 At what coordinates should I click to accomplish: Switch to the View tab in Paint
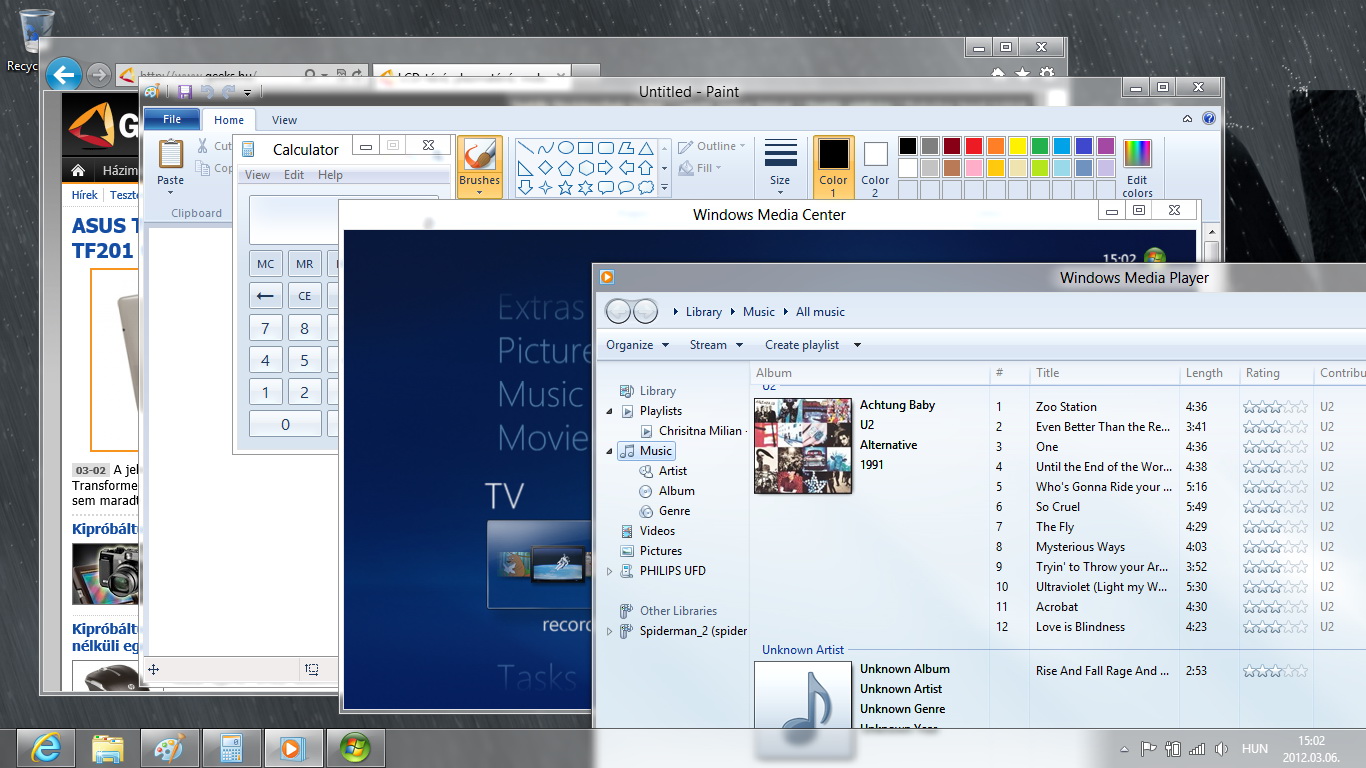[x=284, y=120]
